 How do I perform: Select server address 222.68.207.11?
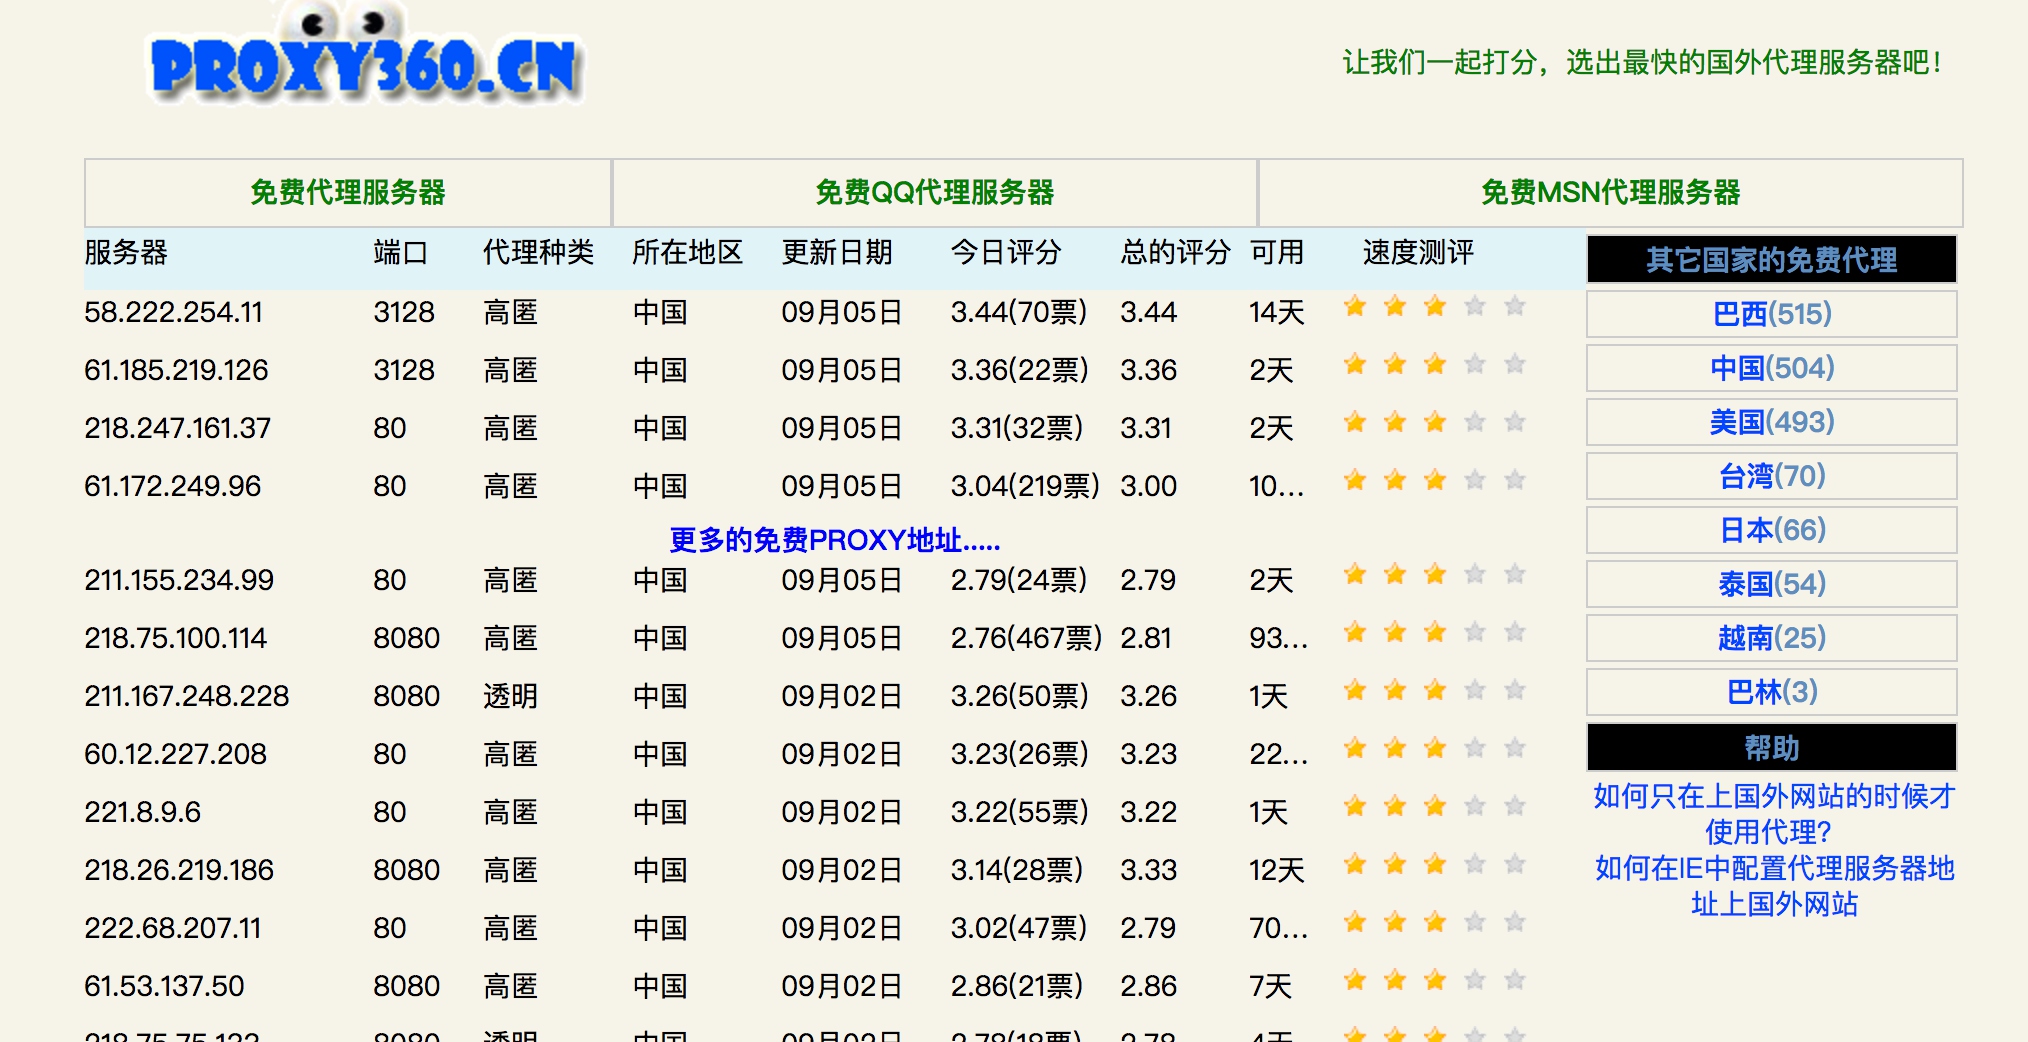(x=173, y=928)
